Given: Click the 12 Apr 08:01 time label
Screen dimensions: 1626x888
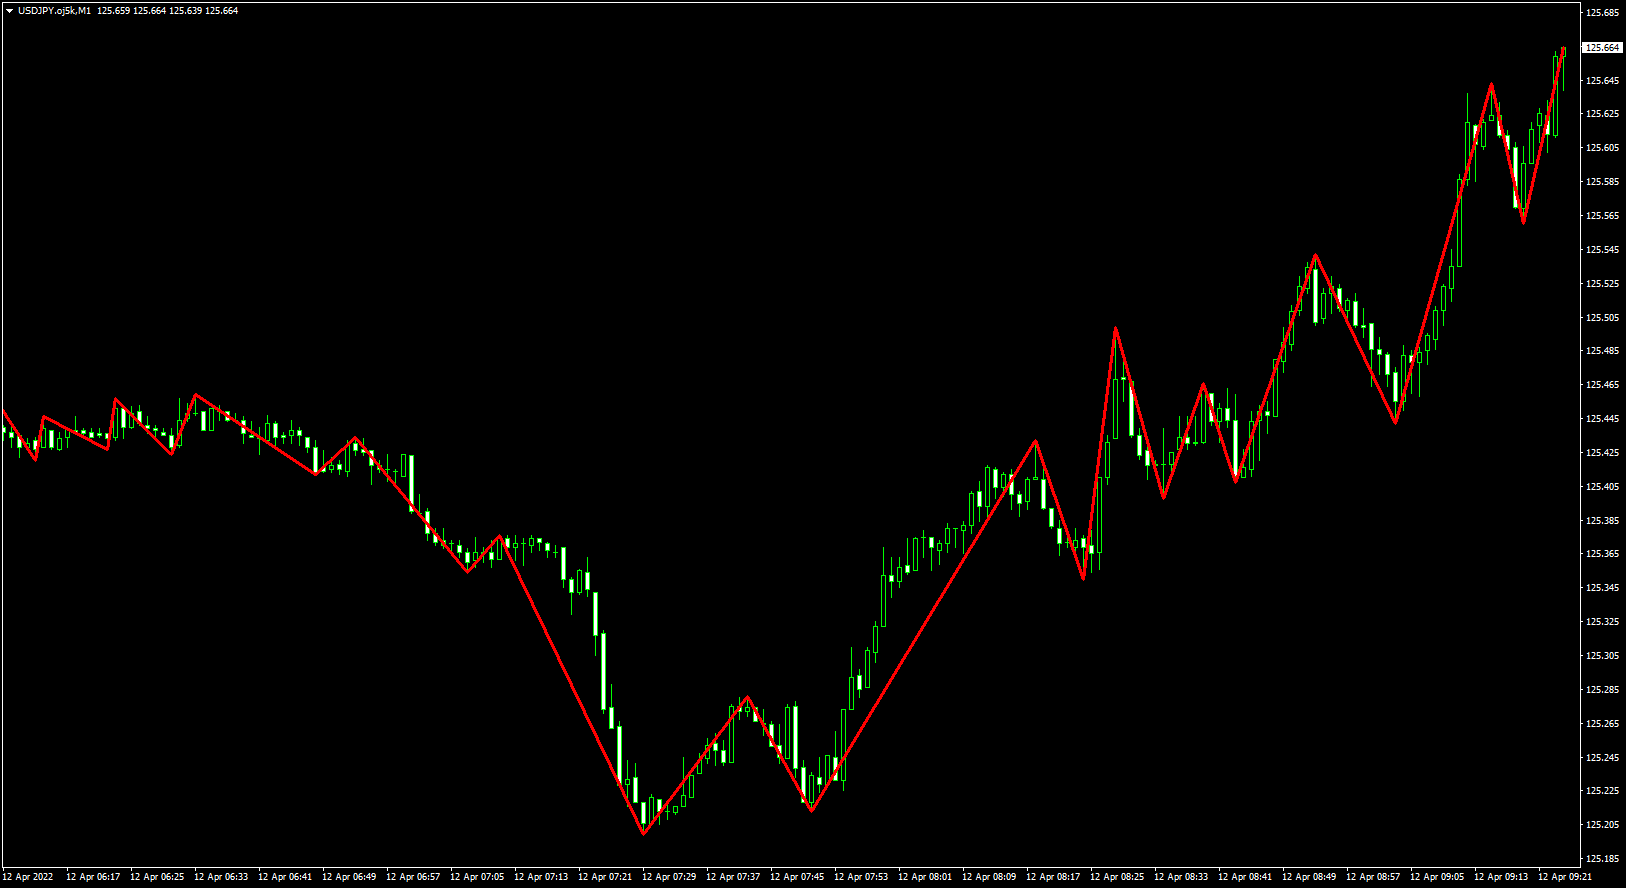Looking at the screenshot, I should click(925, 877).
